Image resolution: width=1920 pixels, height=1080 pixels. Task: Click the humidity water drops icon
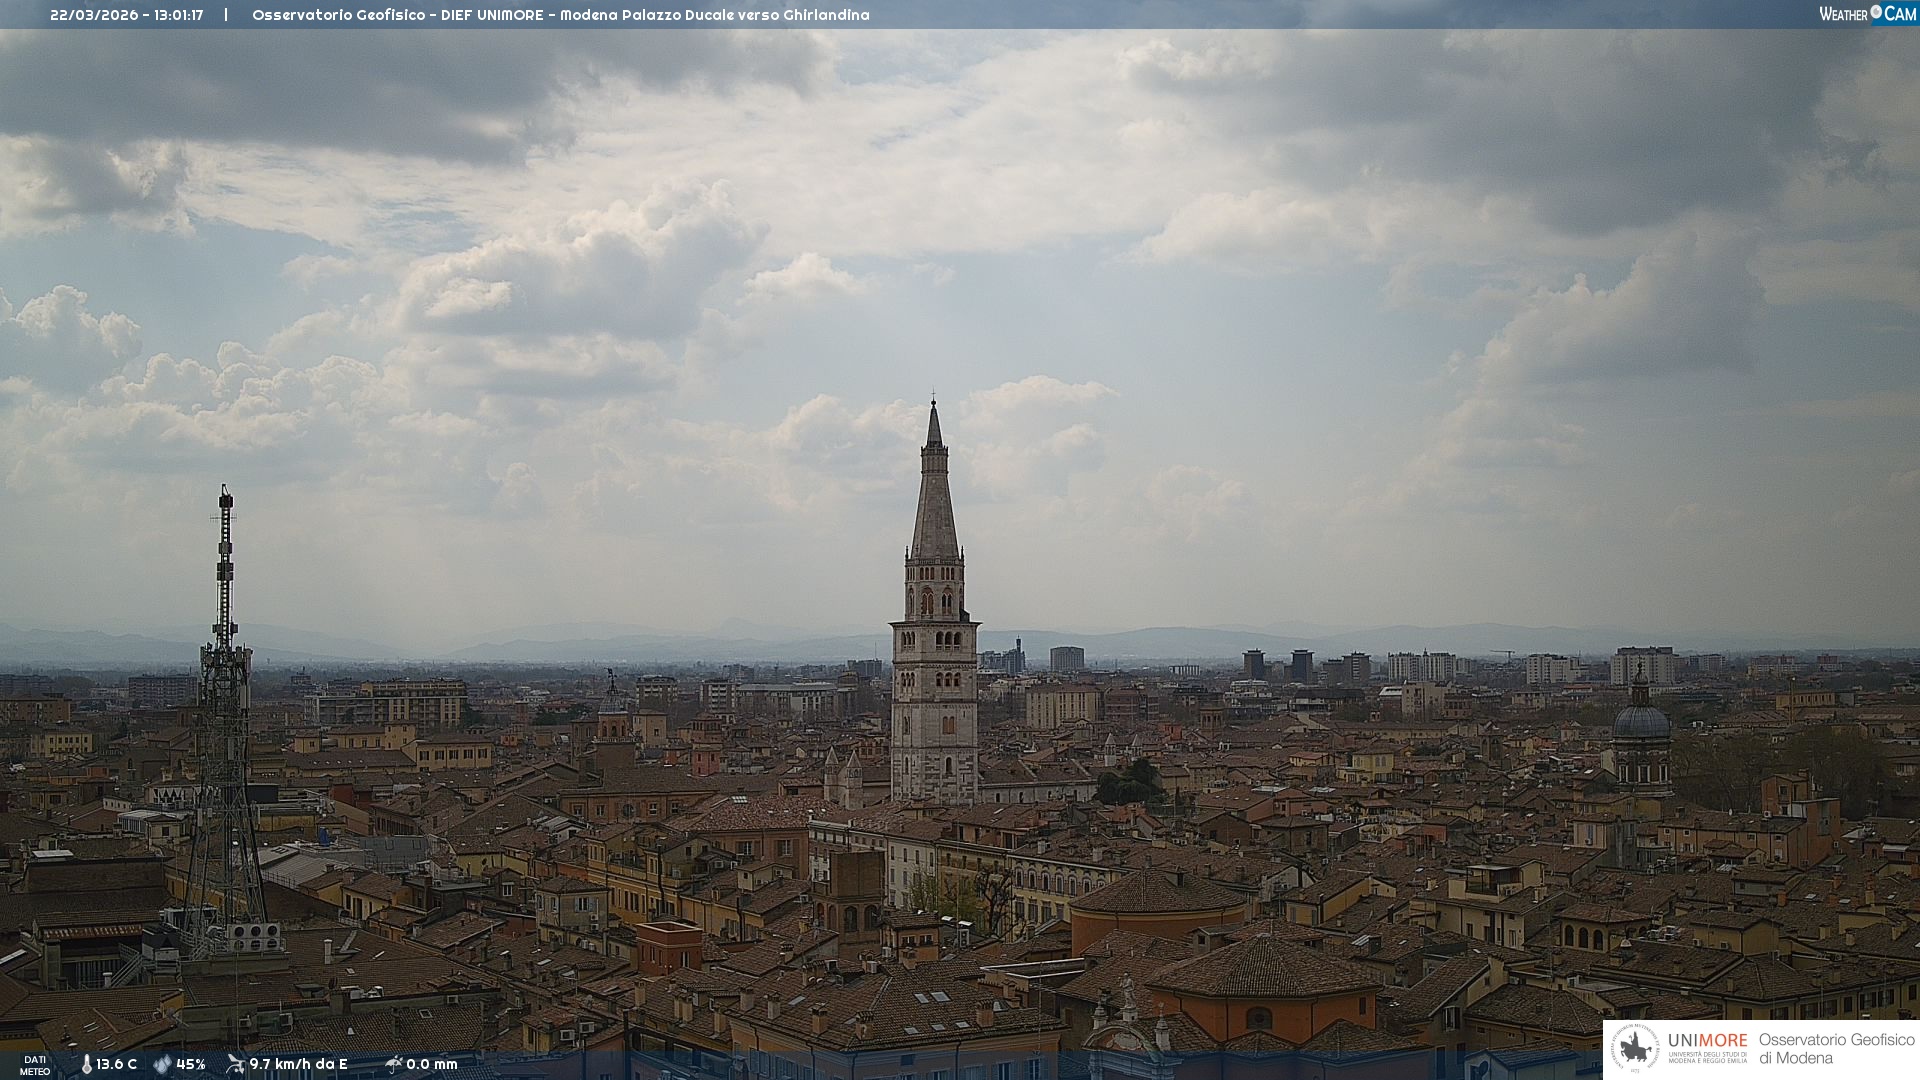tap(162, 1064)
